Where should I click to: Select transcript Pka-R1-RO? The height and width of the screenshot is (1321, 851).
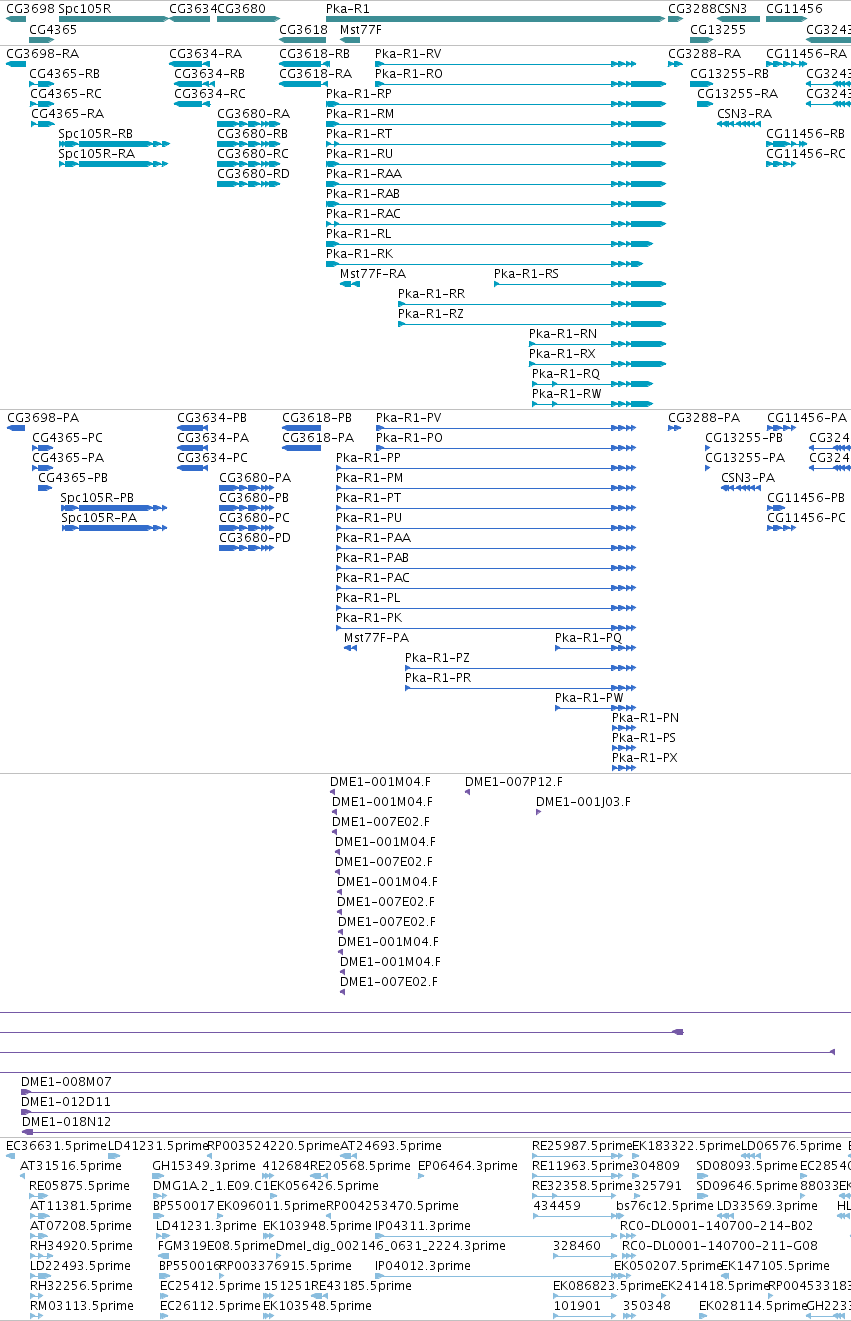409,73
